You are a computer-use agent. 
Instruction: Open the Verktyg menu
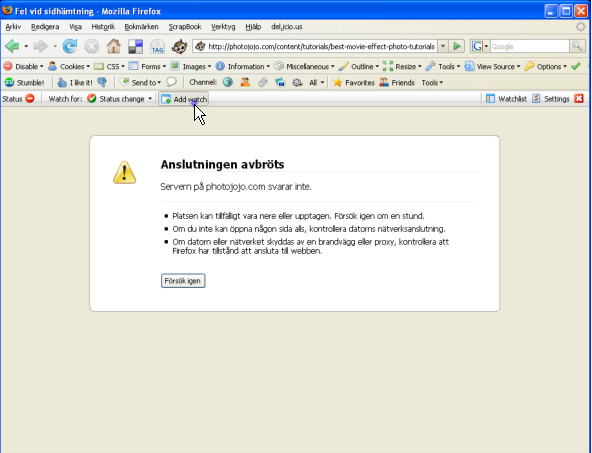pos(223,27)
